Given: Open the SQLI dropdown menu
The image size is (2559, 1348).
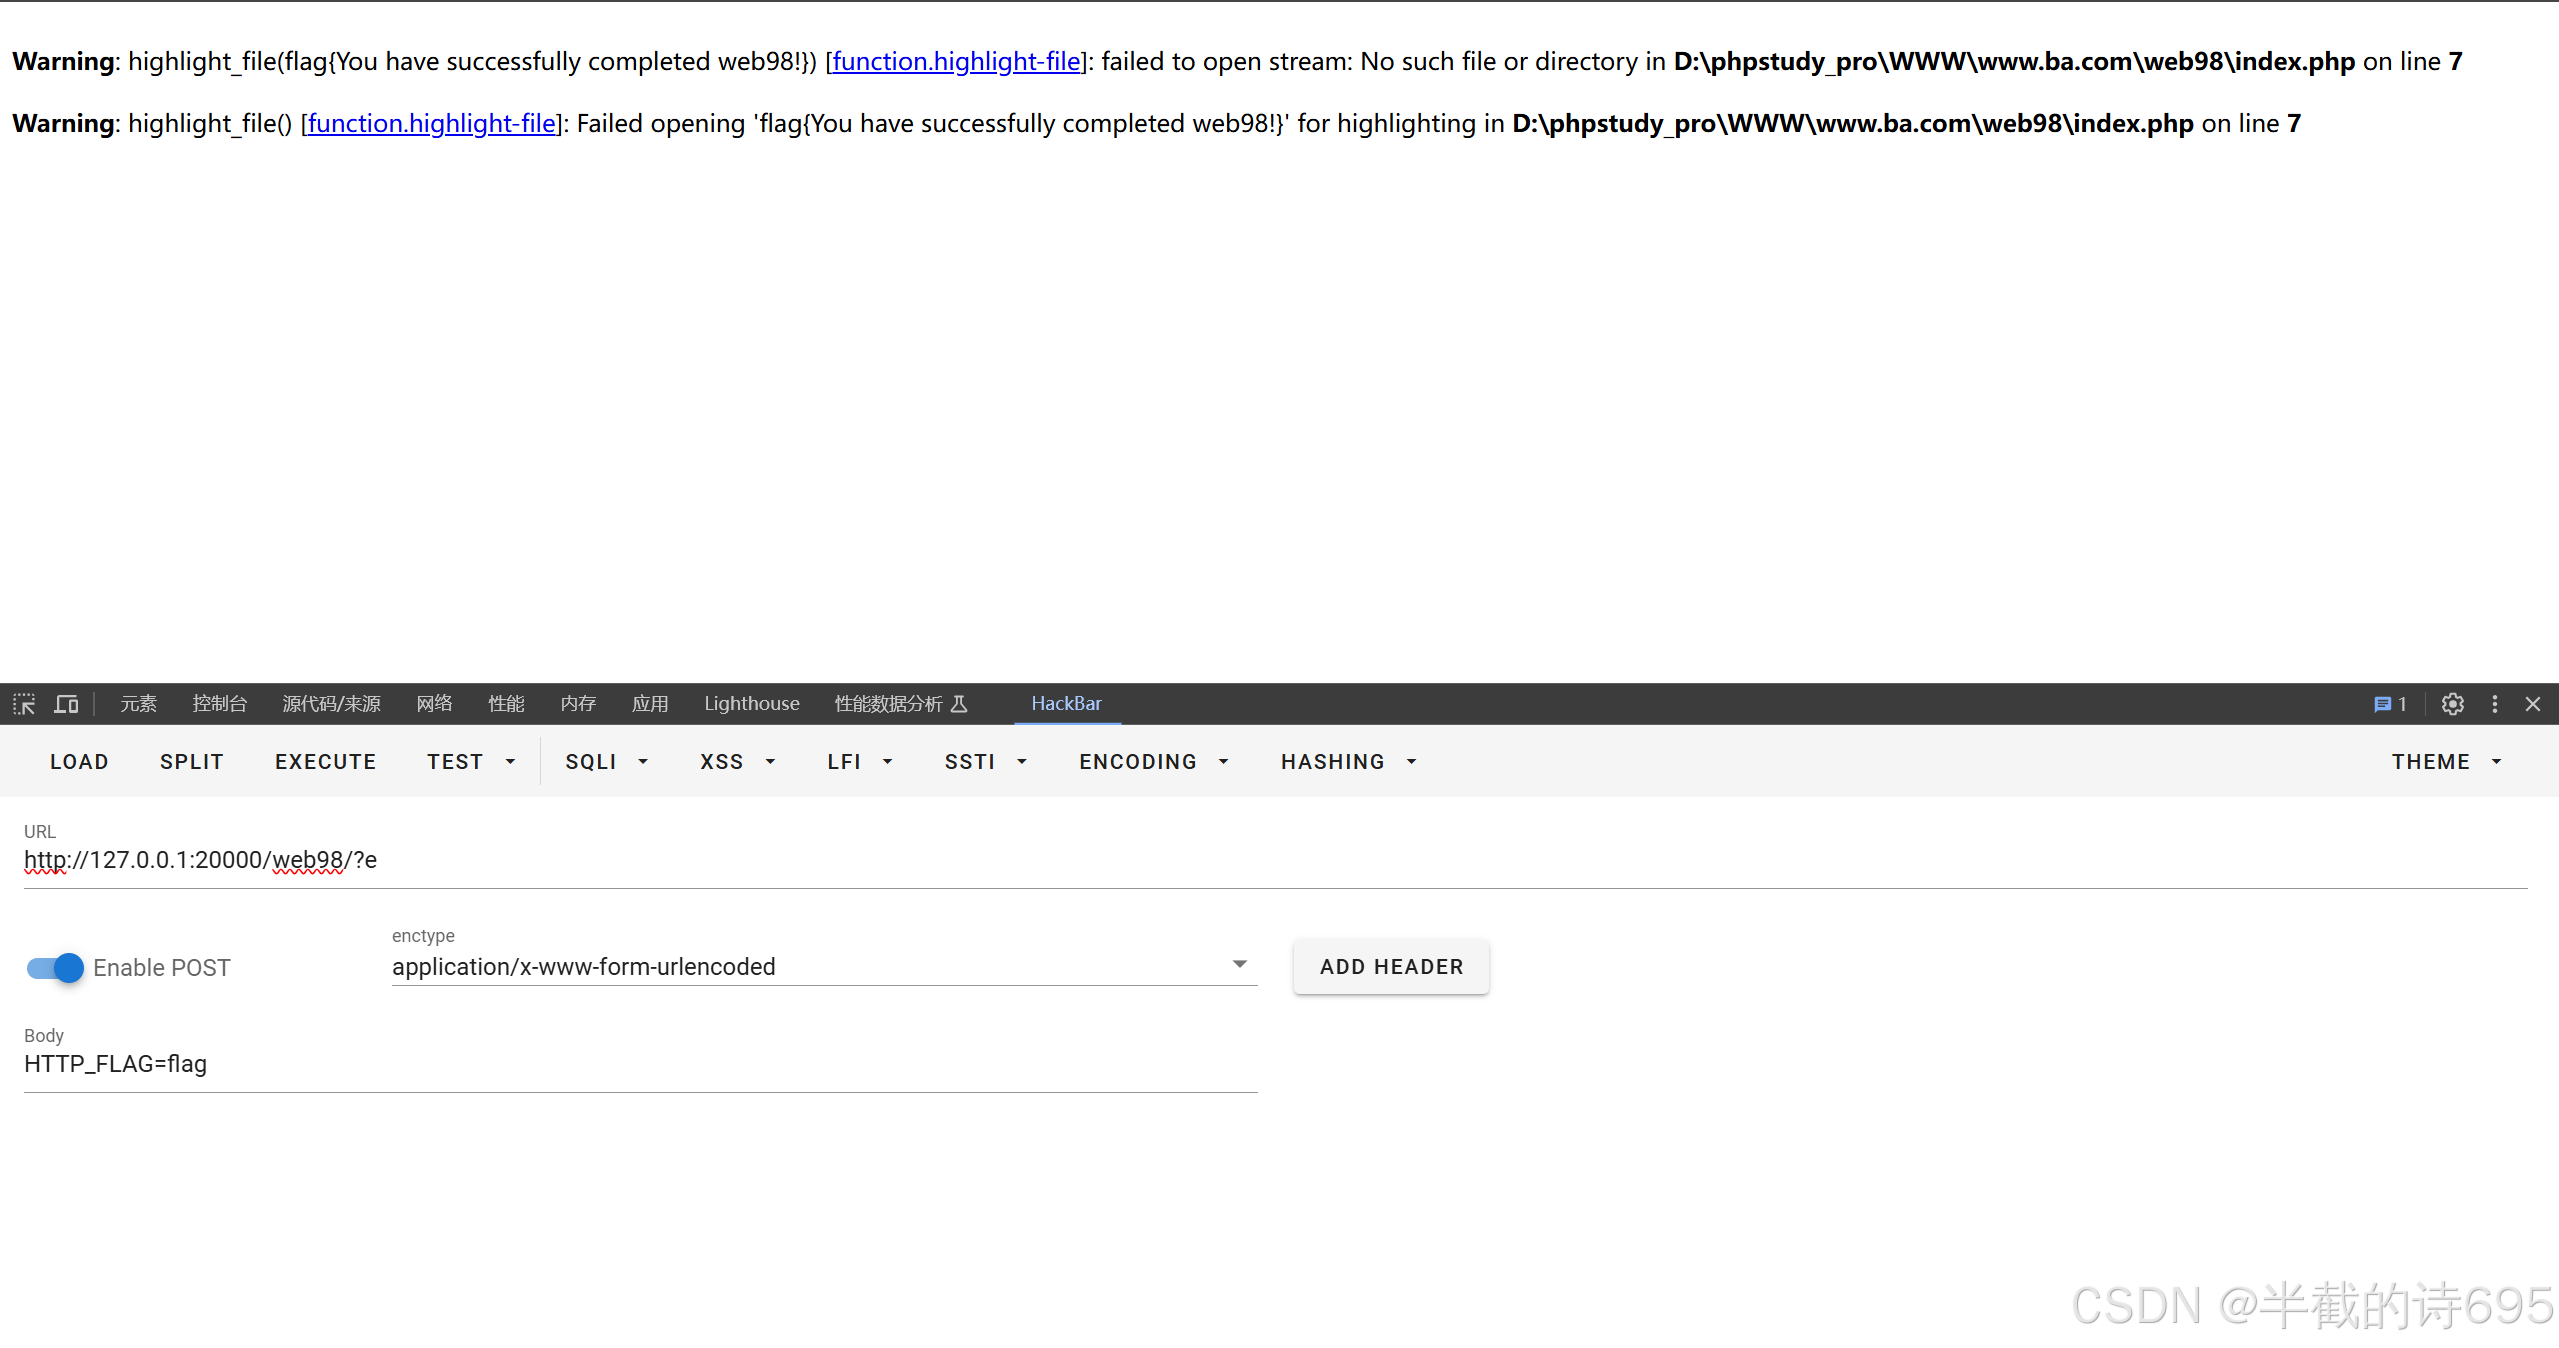Looking at the screenshot, I should (x=606, y=761).
